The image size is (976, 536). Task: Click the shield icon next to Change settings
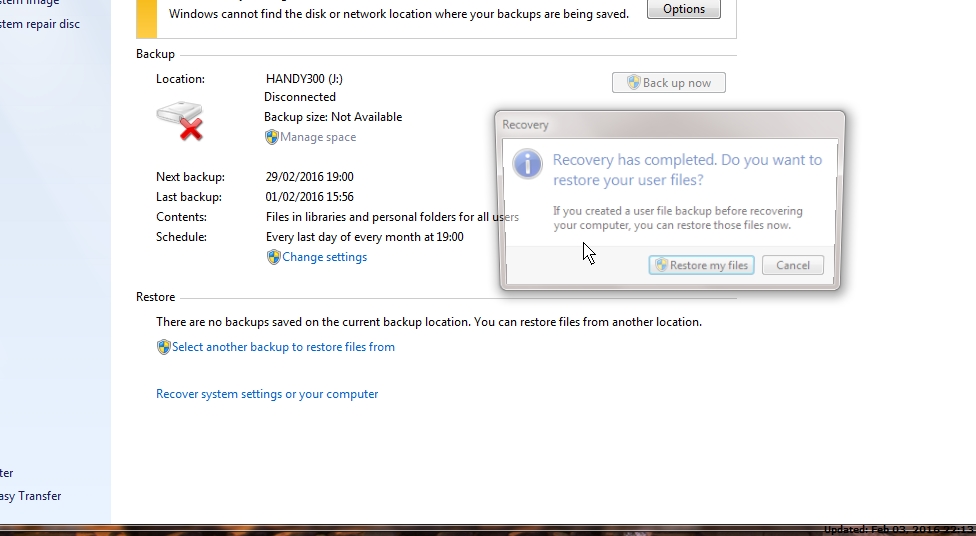tap(273, 257)
